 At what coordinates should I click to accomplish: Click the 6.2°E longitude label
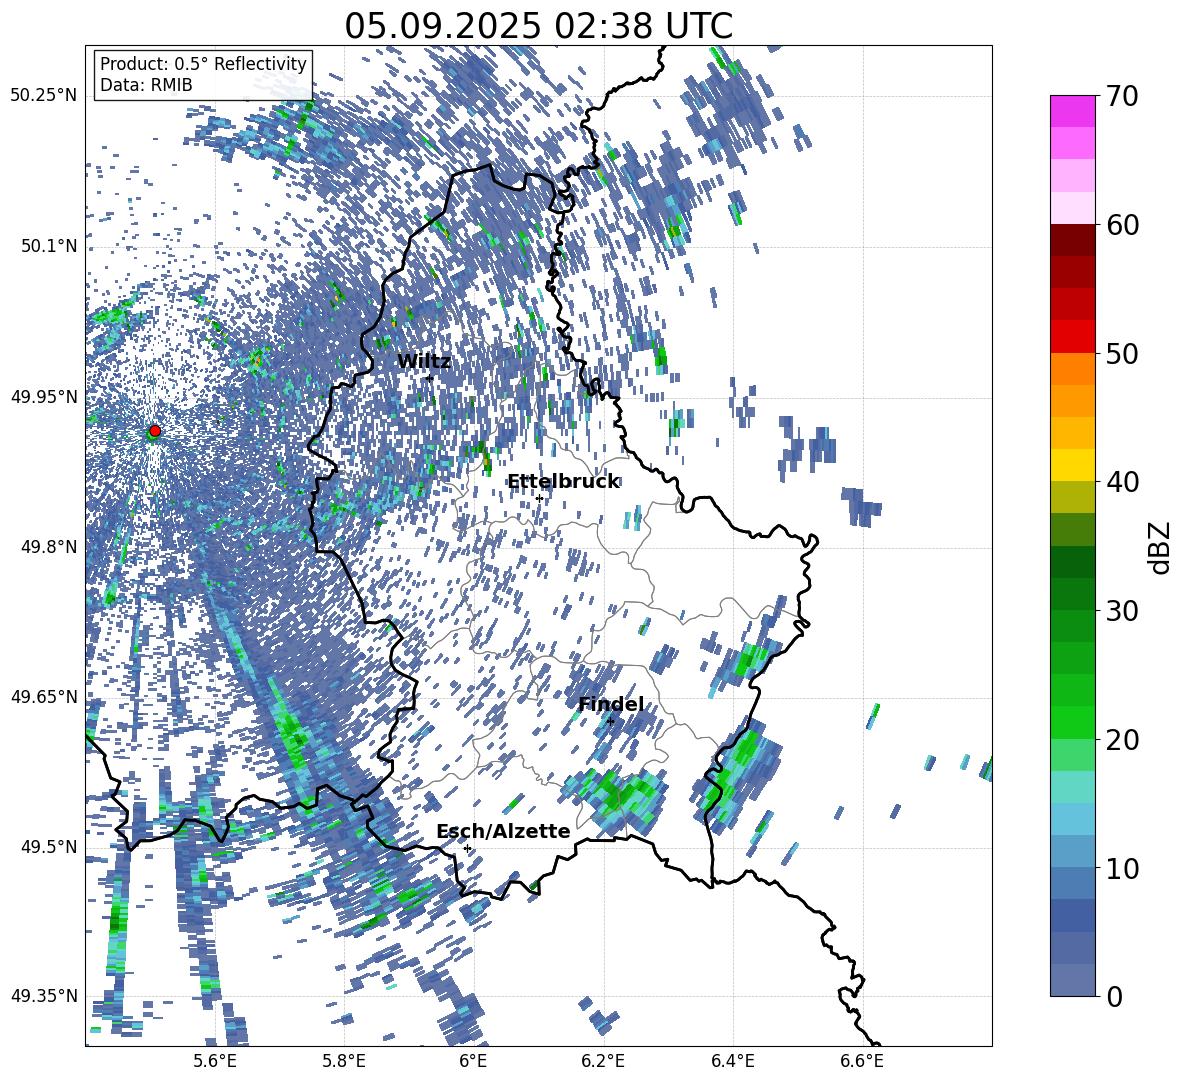[603, 1062]
